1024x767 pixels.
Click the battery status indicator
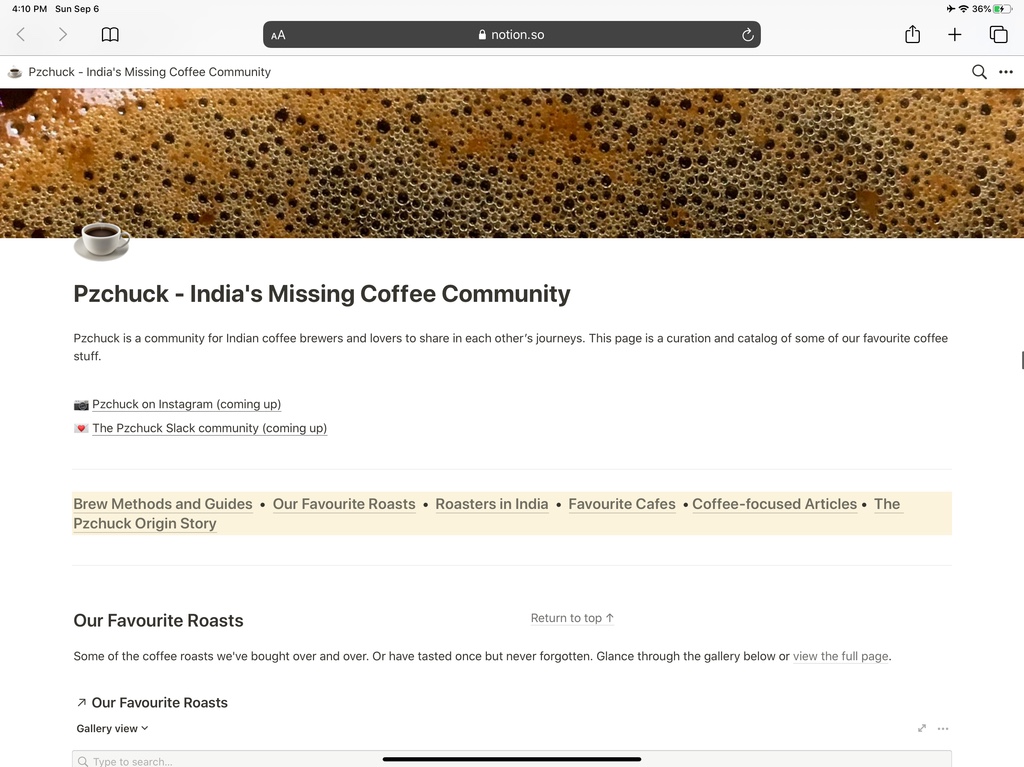tap(1002, 8)
